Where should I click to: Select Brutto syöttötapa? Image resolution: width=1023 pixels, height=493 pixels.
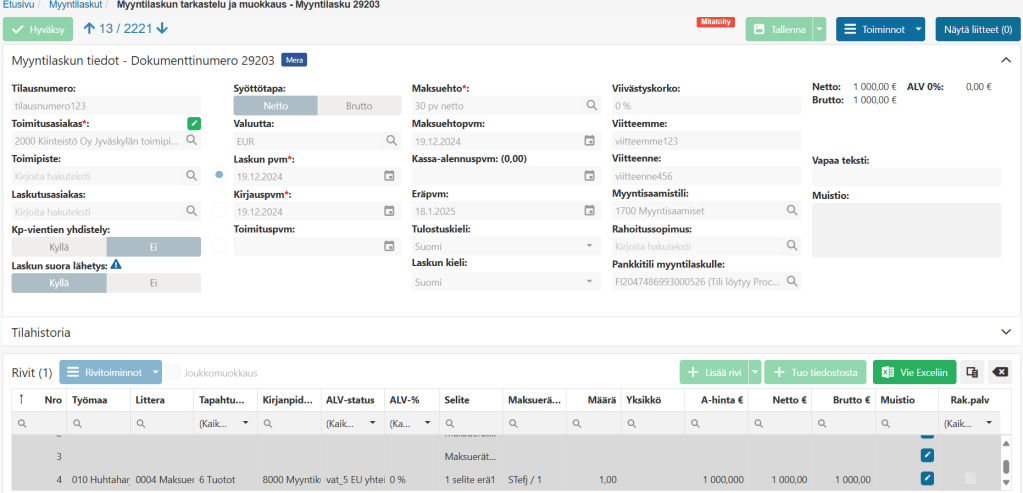[x=359, y=106]
